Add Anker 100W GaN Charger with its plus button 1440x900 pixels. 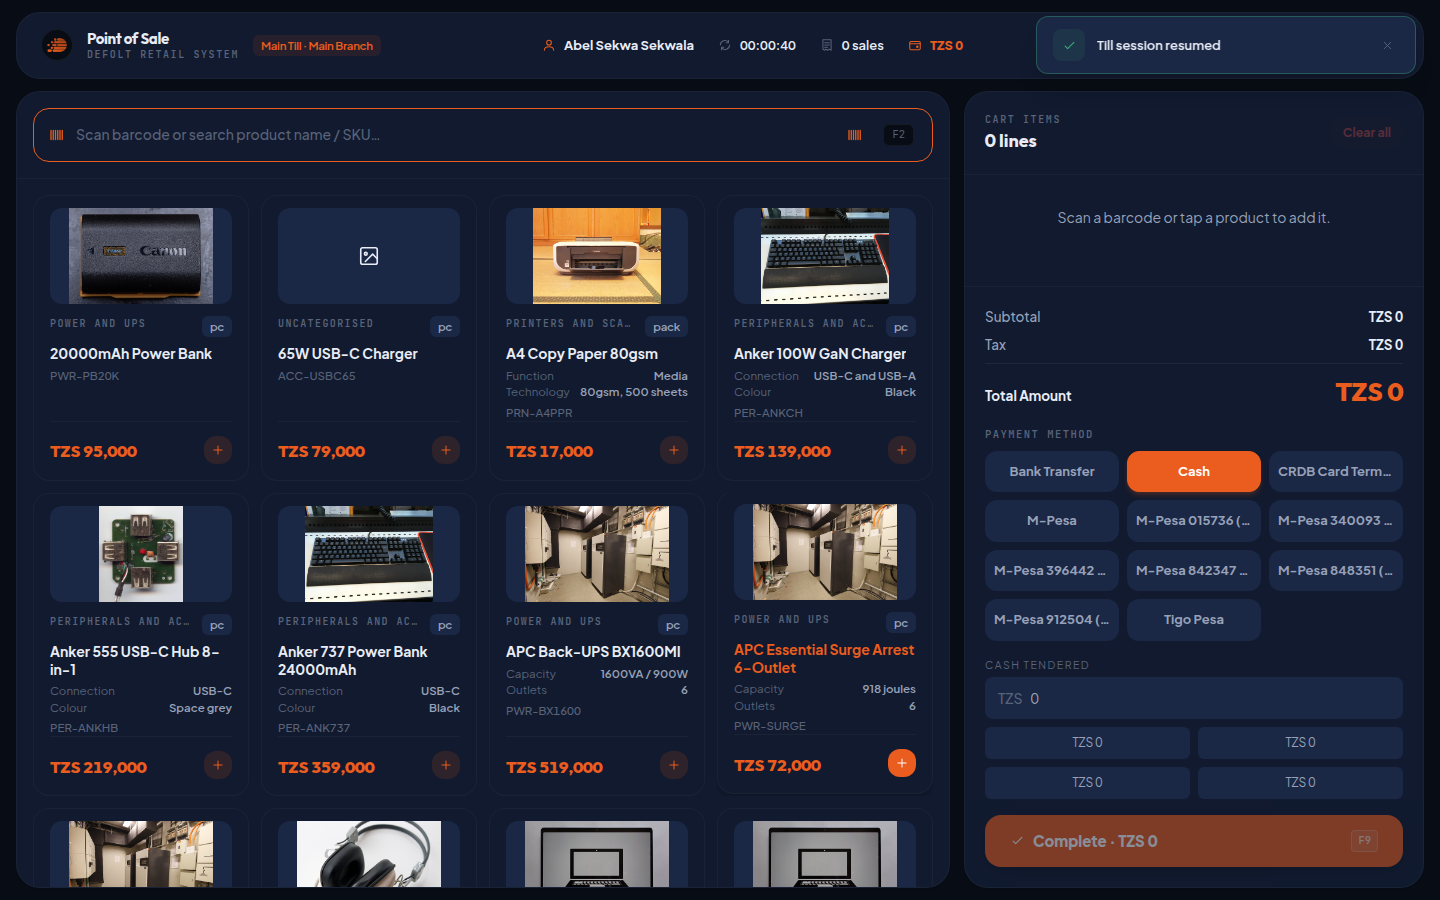coord(902,450)
